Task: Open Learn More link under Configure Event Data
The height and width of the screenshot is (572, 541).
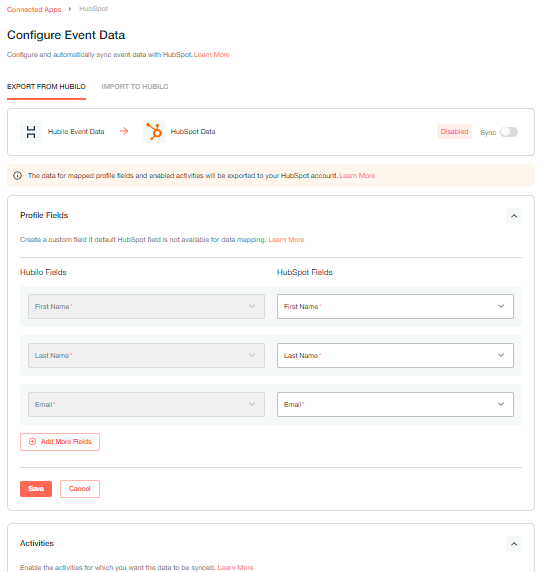Action: [212, 55]
